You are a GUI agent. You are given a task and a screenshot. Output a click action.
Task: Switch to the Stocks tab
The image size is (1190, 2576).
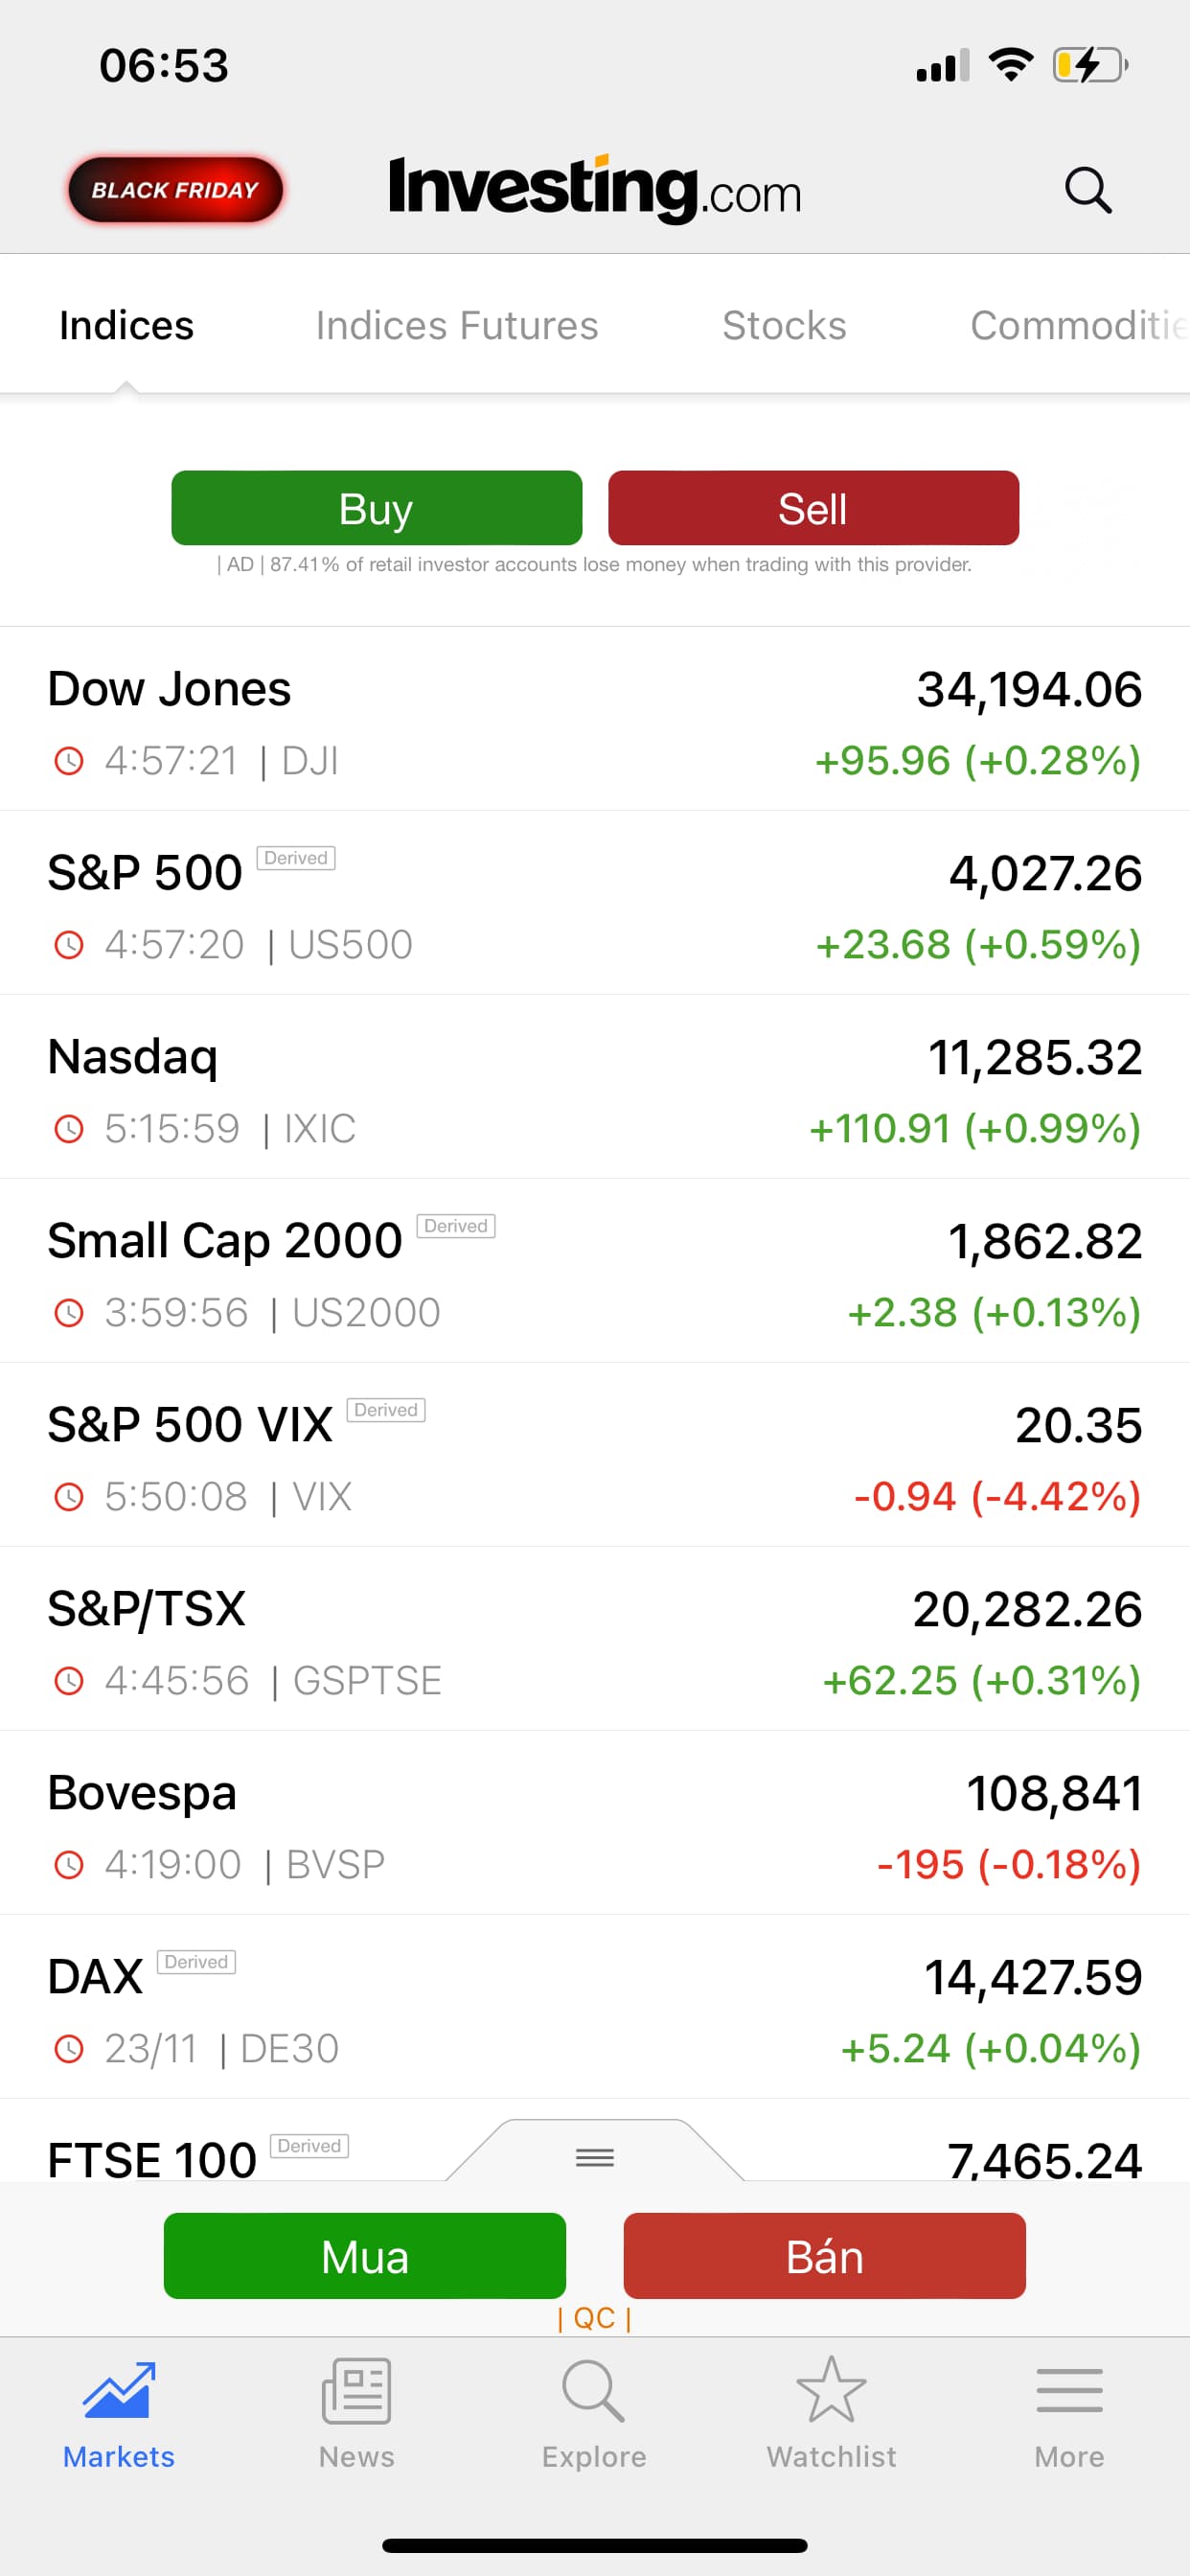click(x=784, y=326)
